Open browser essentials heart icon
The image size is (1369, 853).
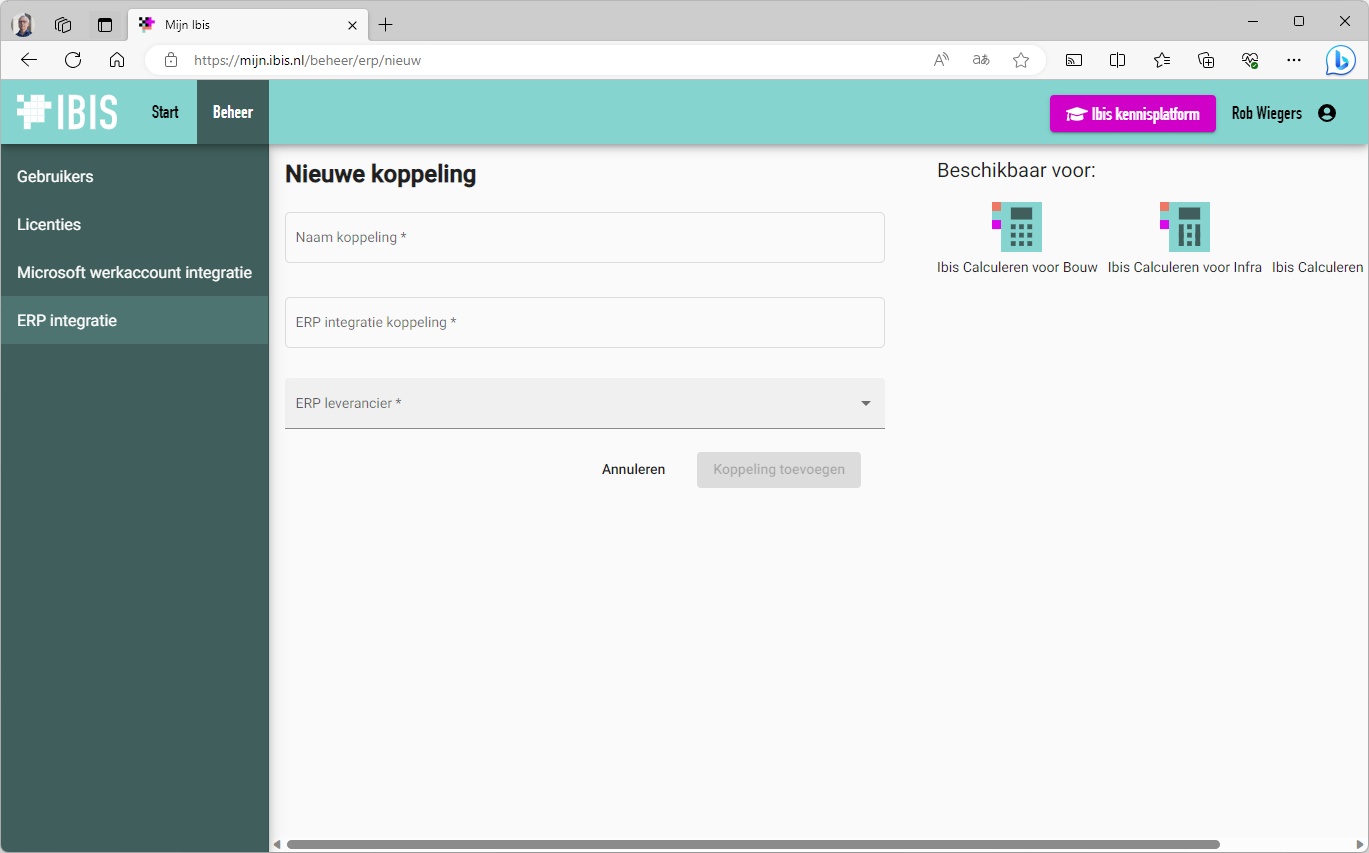click(1250, 60)
